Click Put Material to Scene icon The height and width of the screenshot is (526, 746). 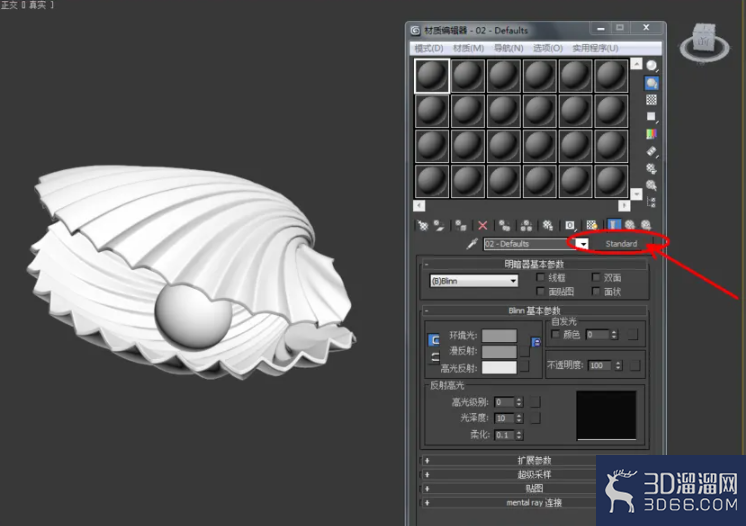pyautogui.click(x=439, y=225)
